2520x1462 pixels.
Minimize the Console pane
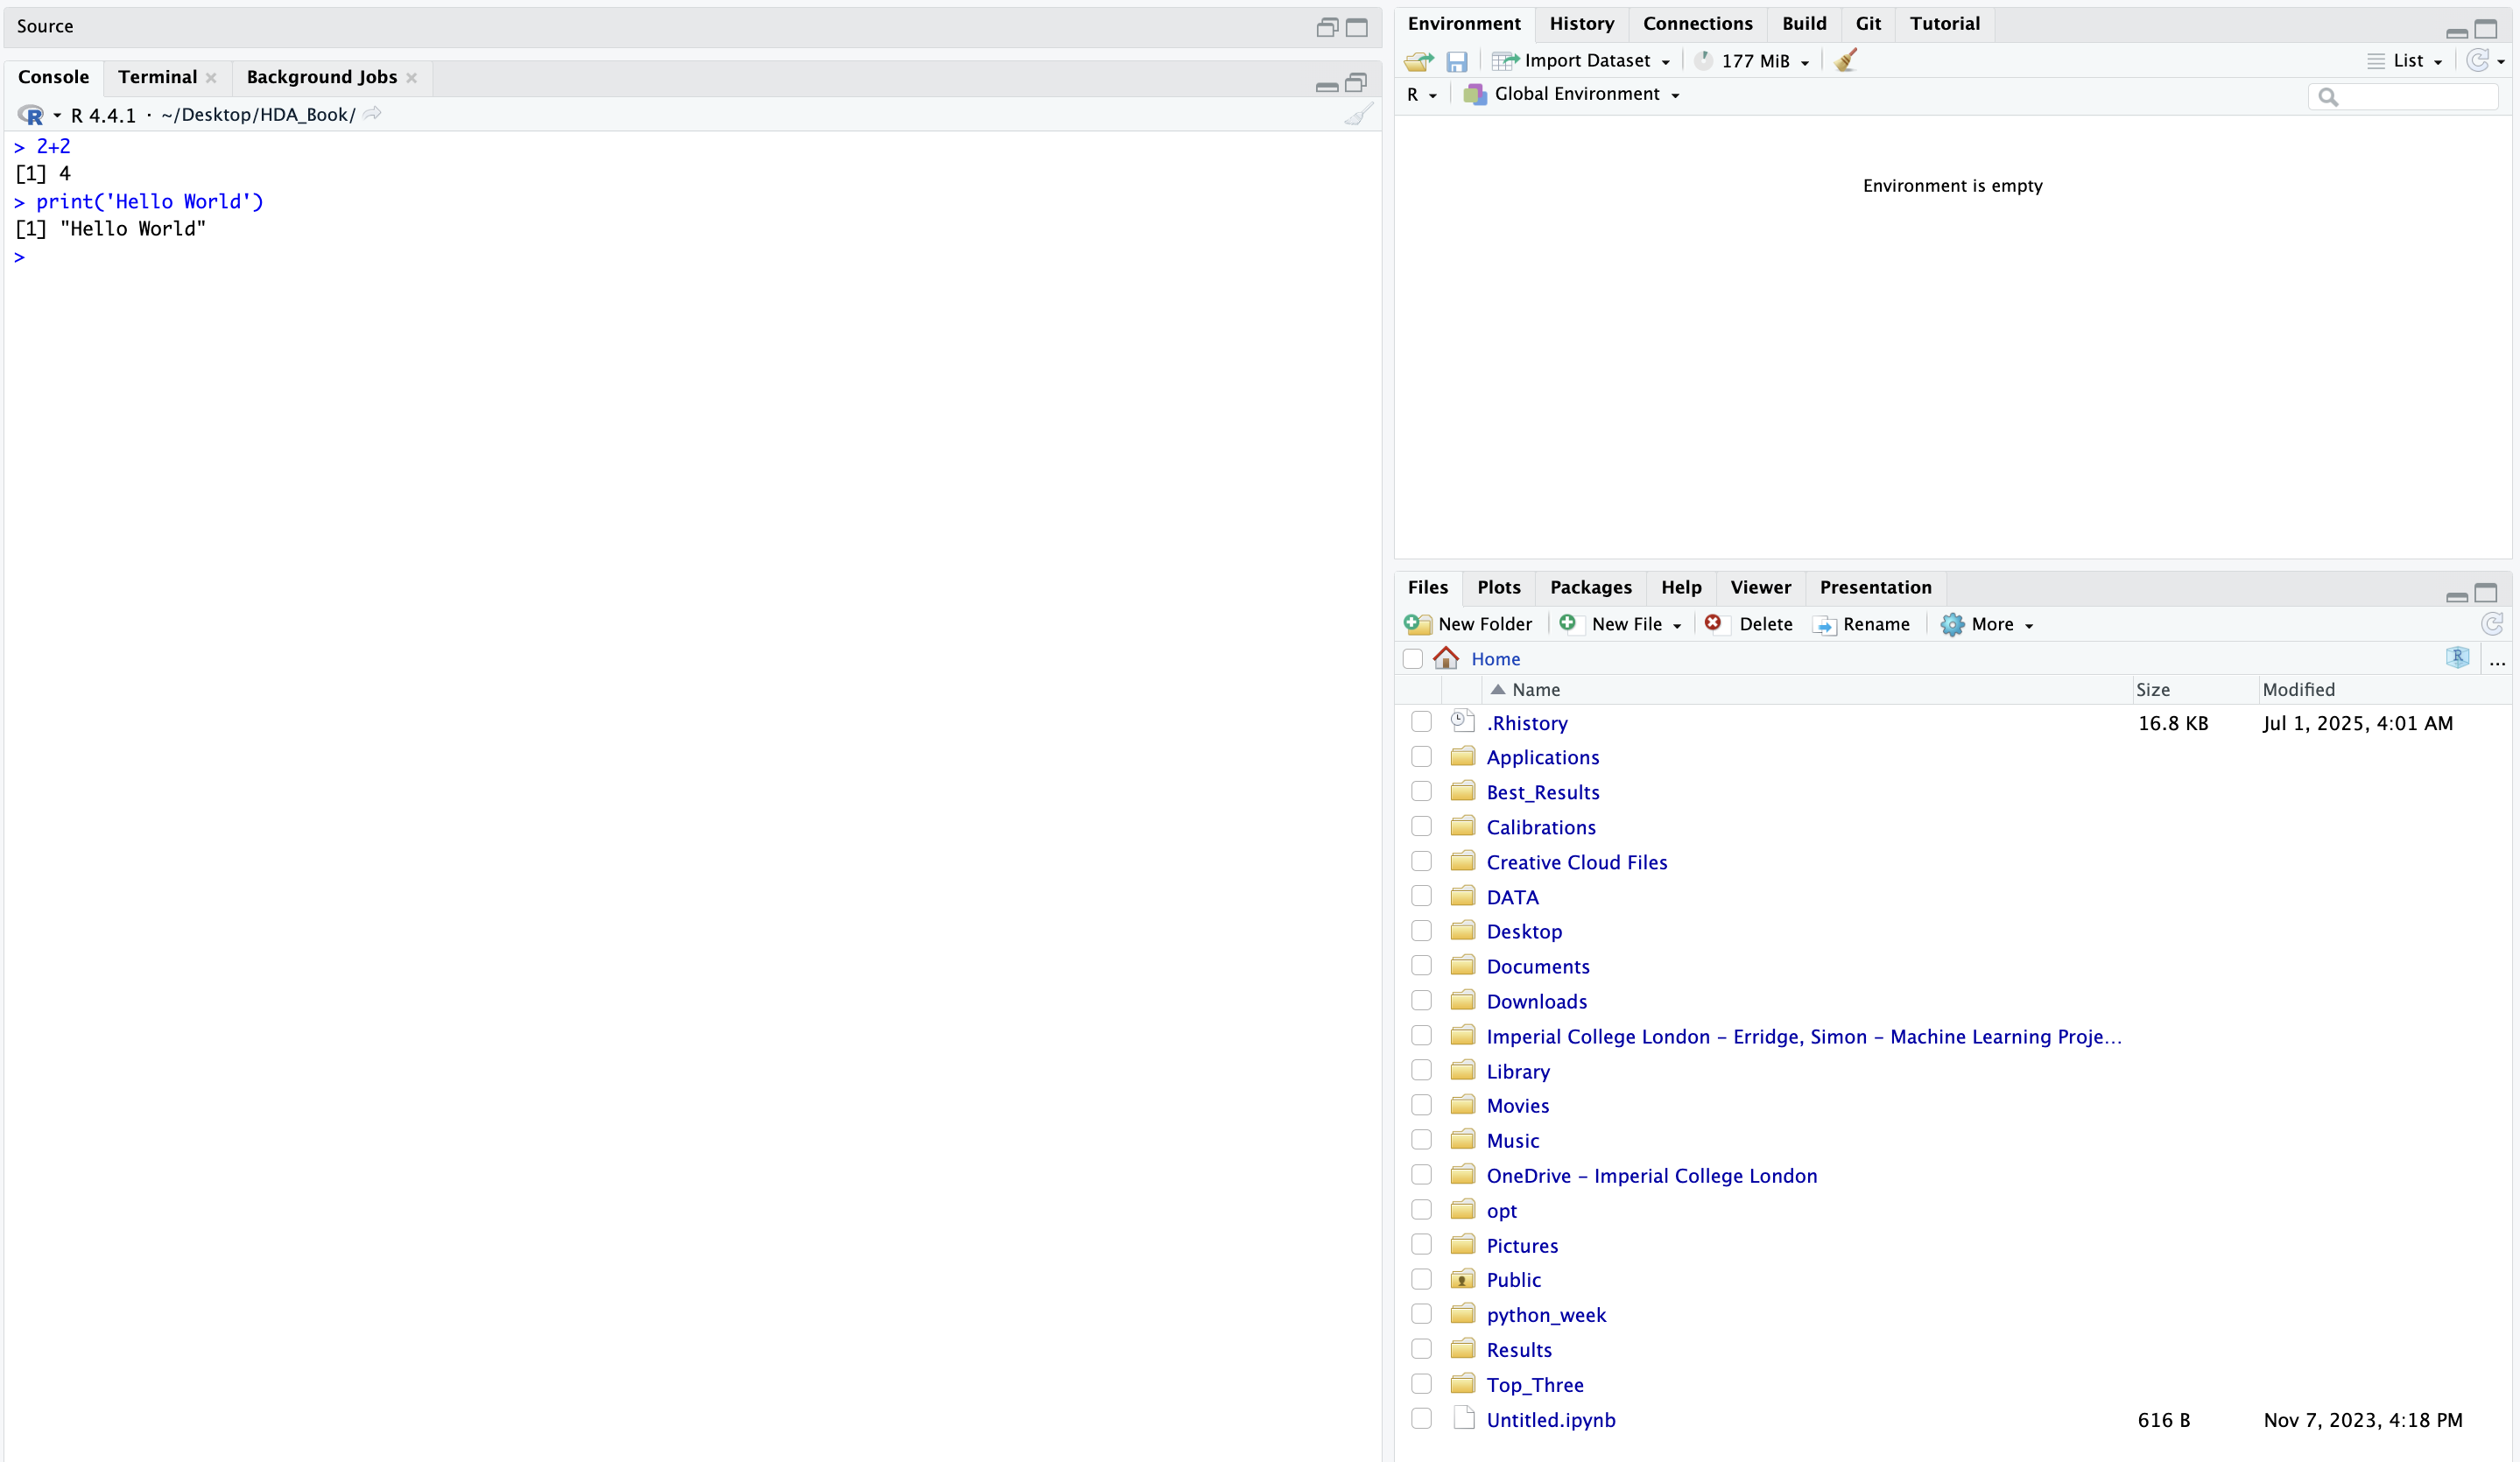click(1327, 86)
